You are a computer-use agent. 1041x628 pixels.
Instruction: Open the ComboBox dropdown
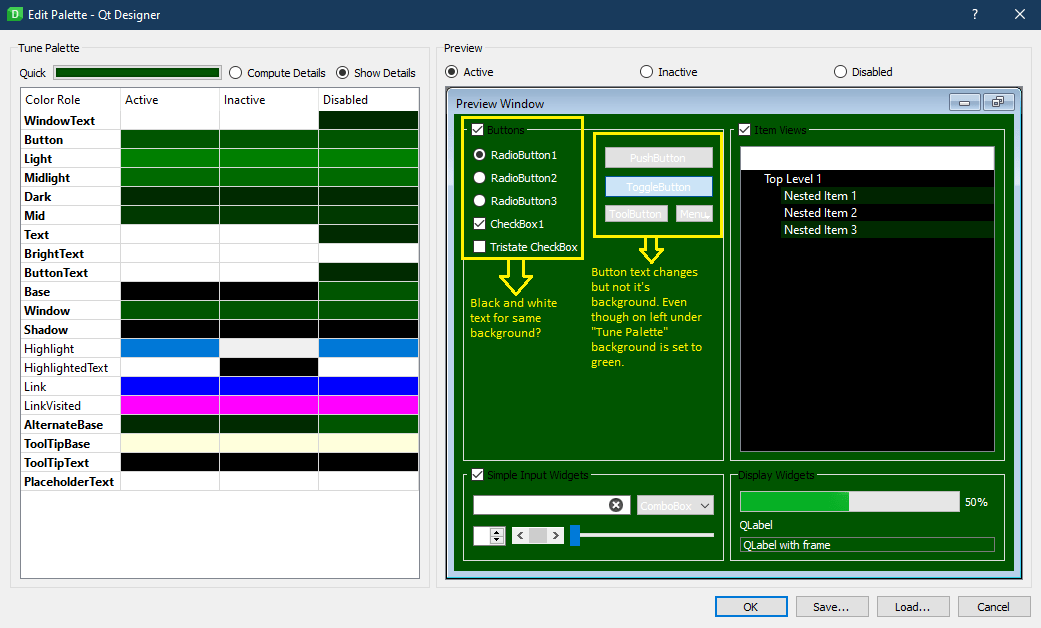point(675,505)
